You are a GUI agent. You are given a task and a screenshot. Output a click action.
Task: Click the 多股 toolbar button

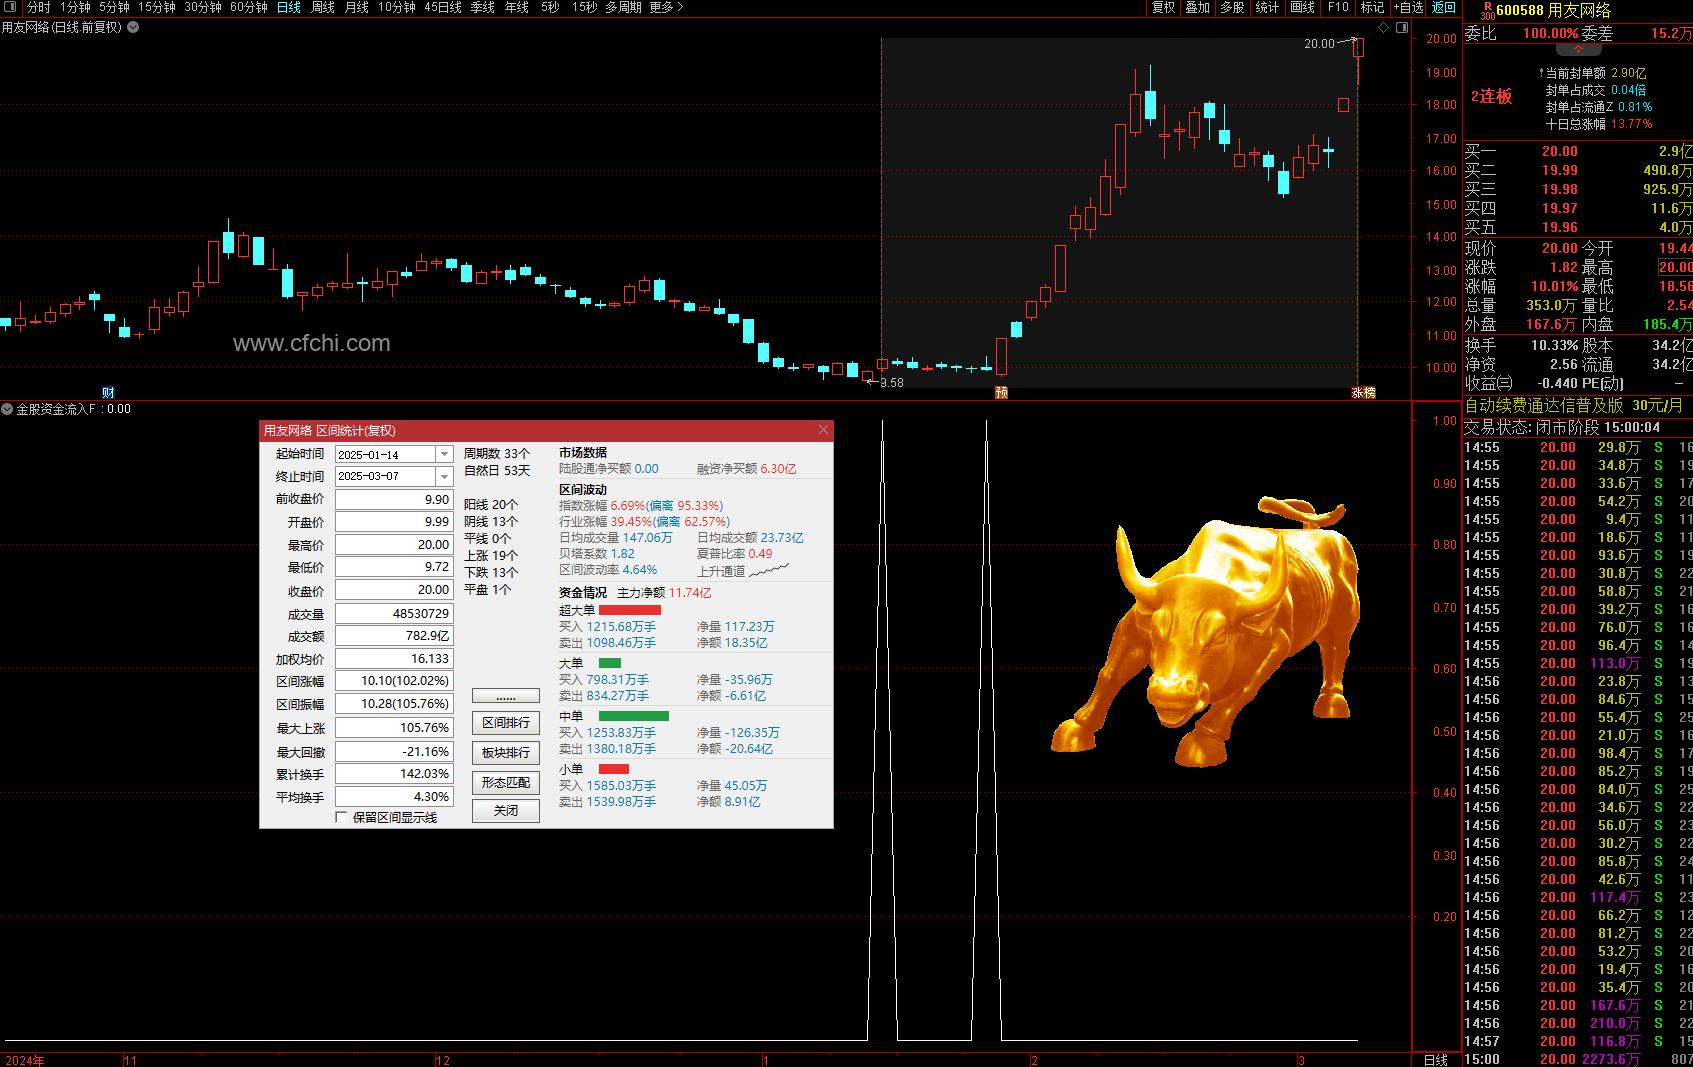(x=1232, y=7)
